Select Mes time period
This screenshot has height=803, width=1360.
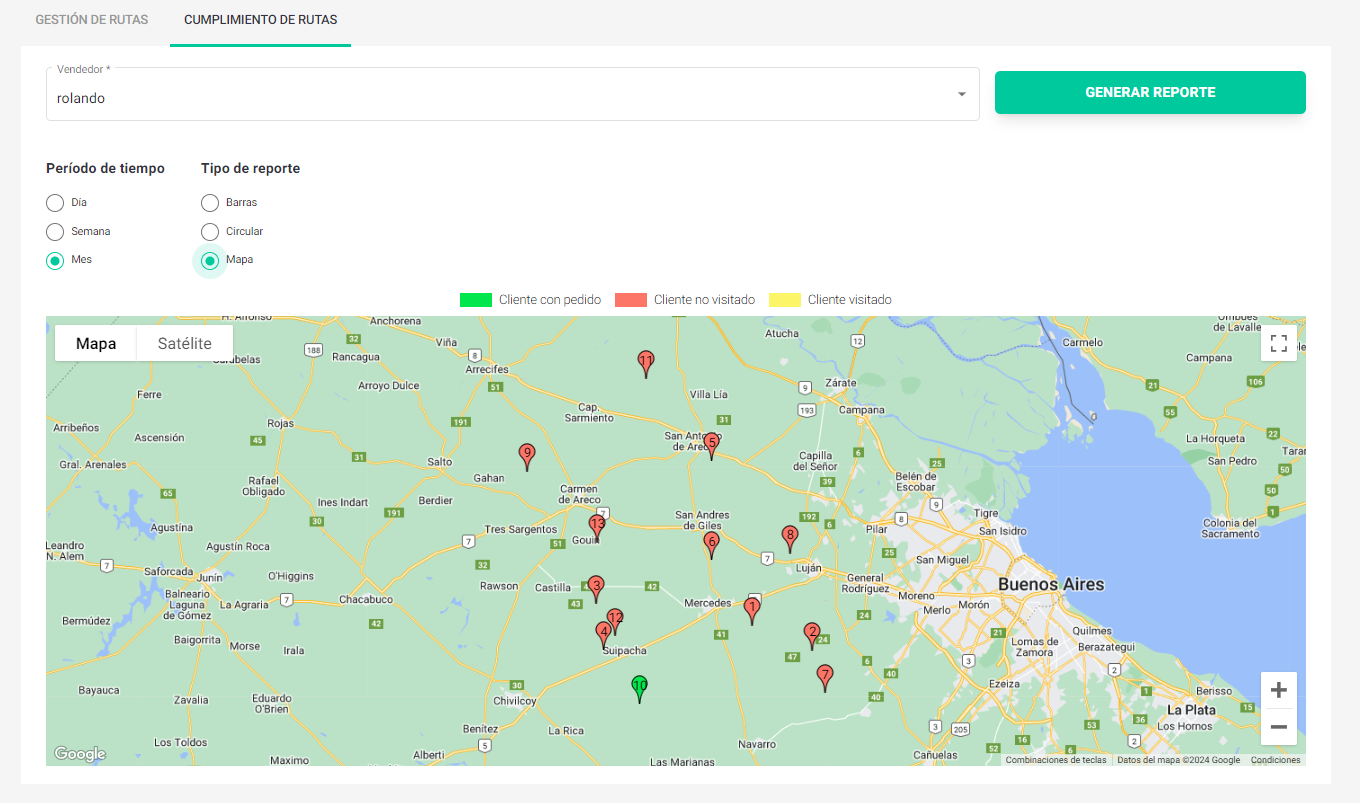pos(55,260)
